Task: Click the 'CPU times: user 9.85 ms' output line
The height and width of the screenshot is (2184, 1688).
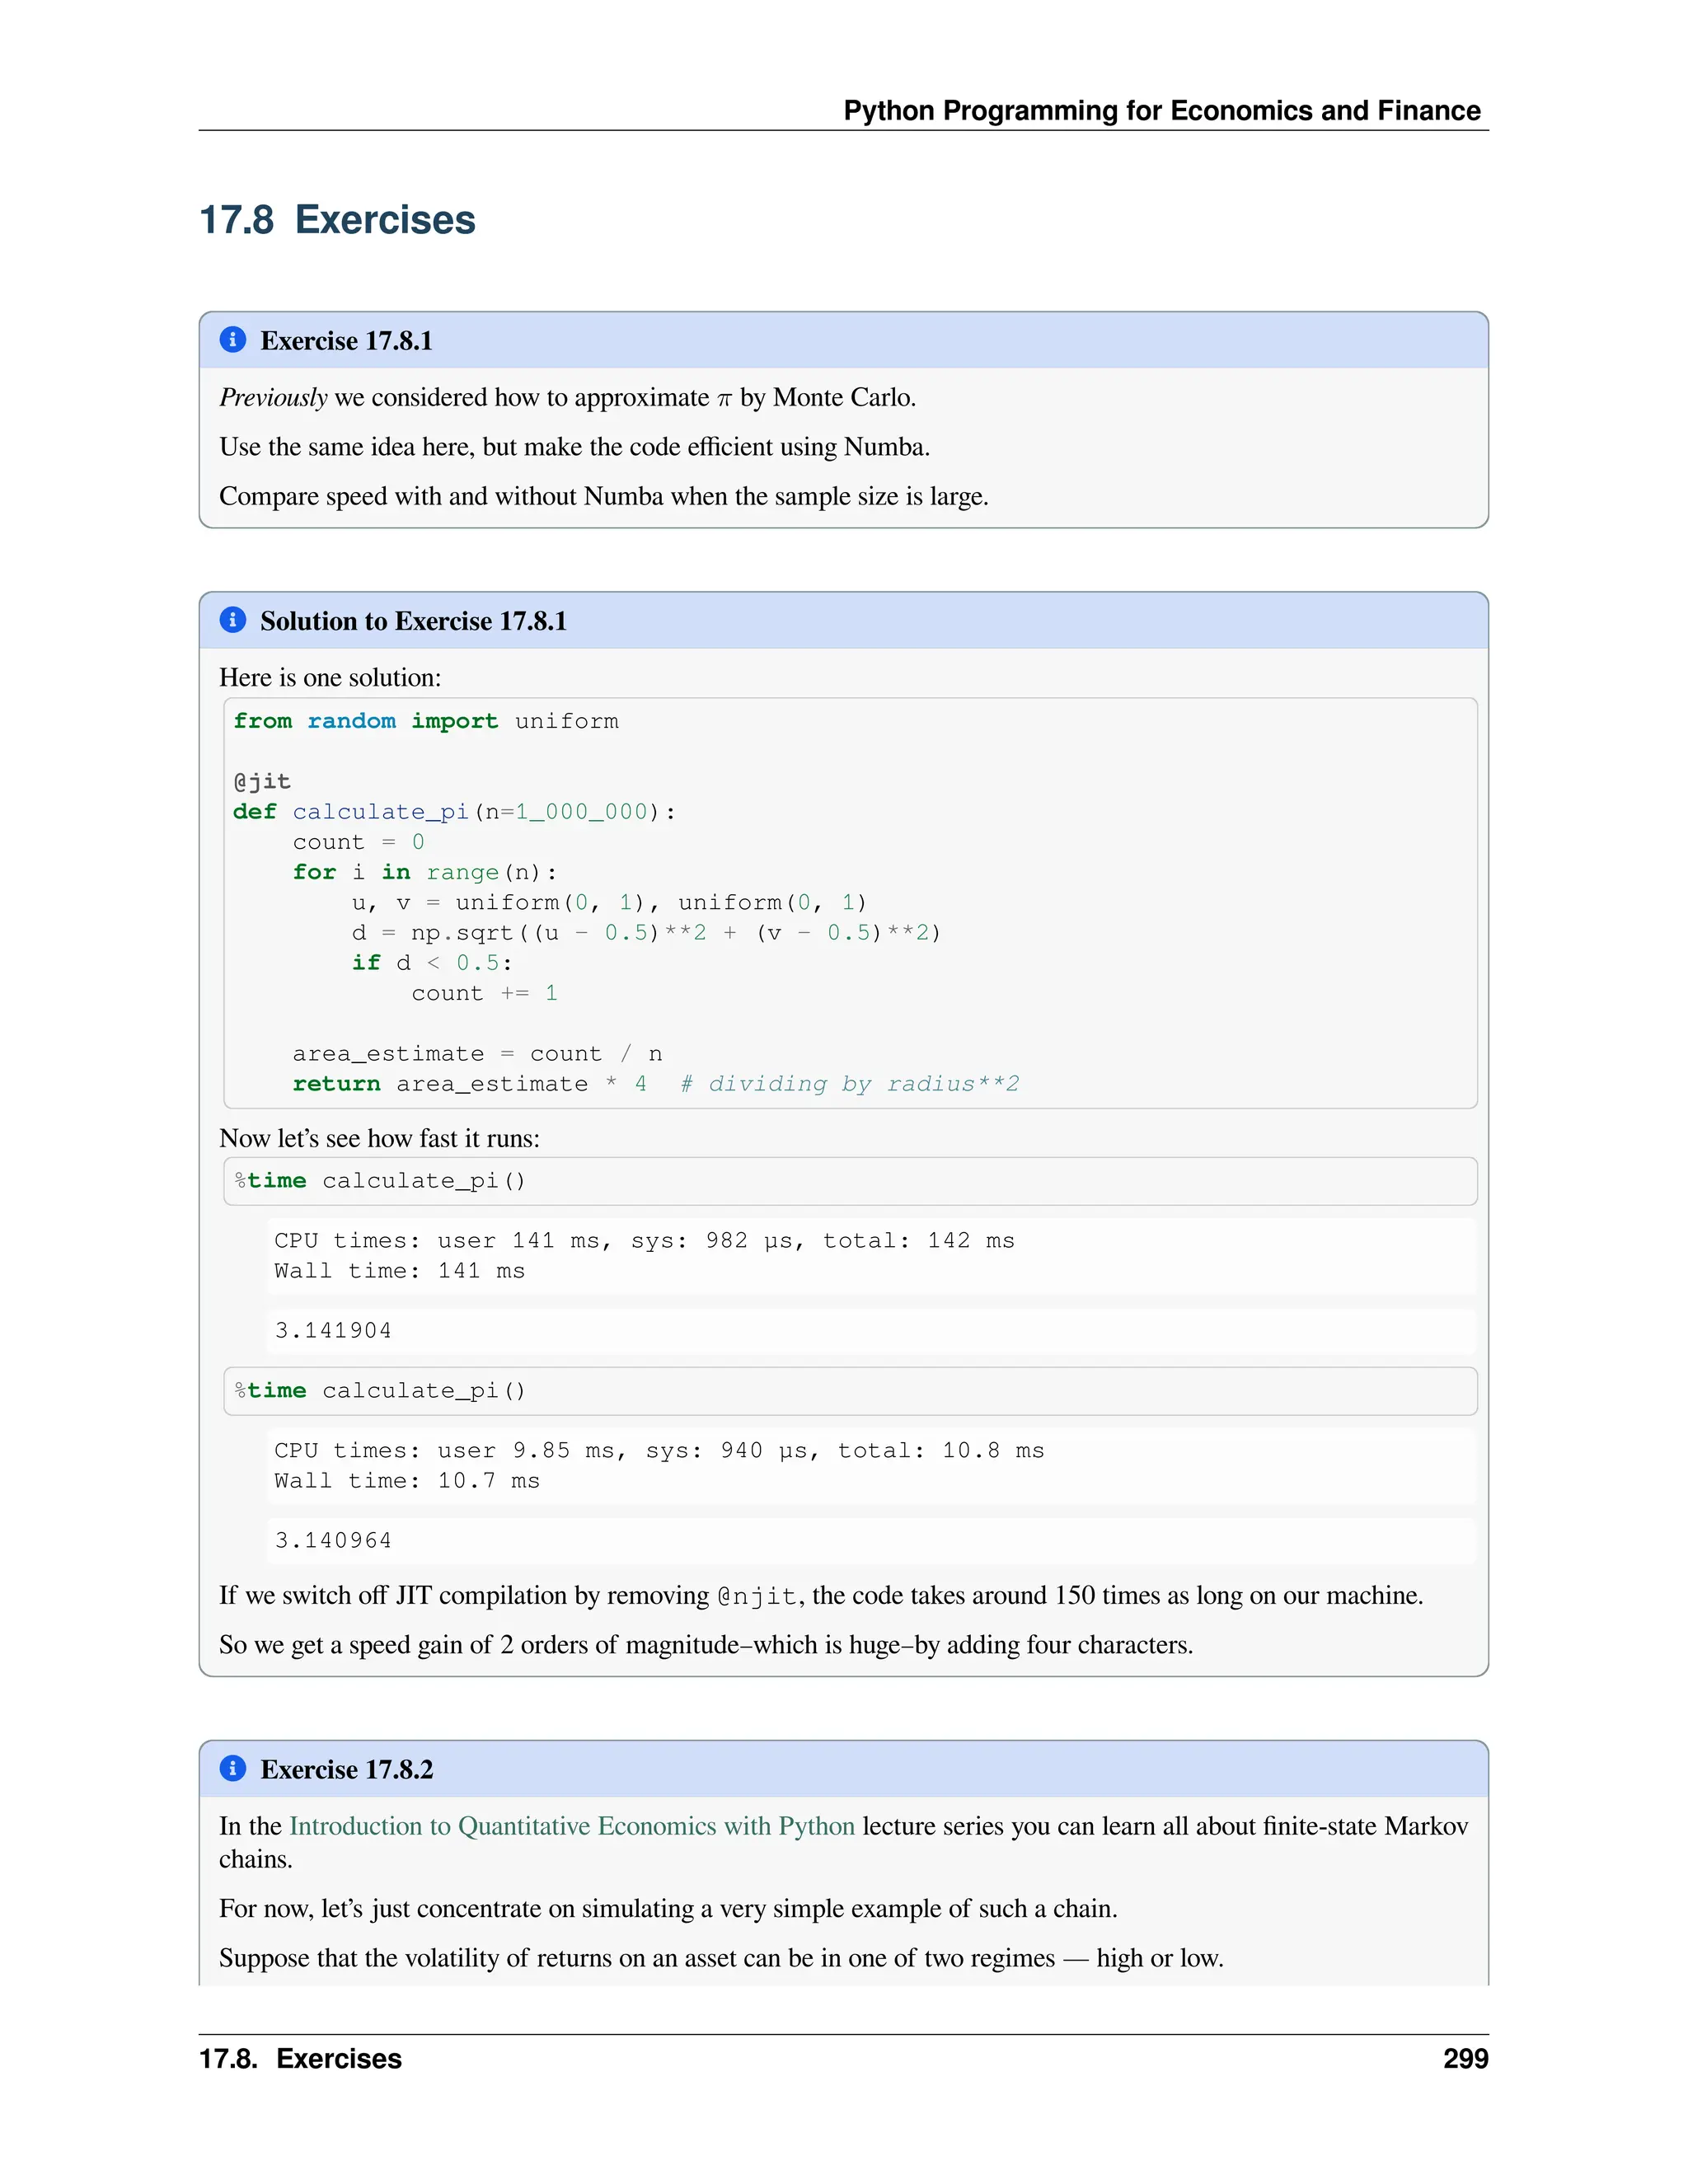Action: pyautogui.click(x=659, y=1451)
